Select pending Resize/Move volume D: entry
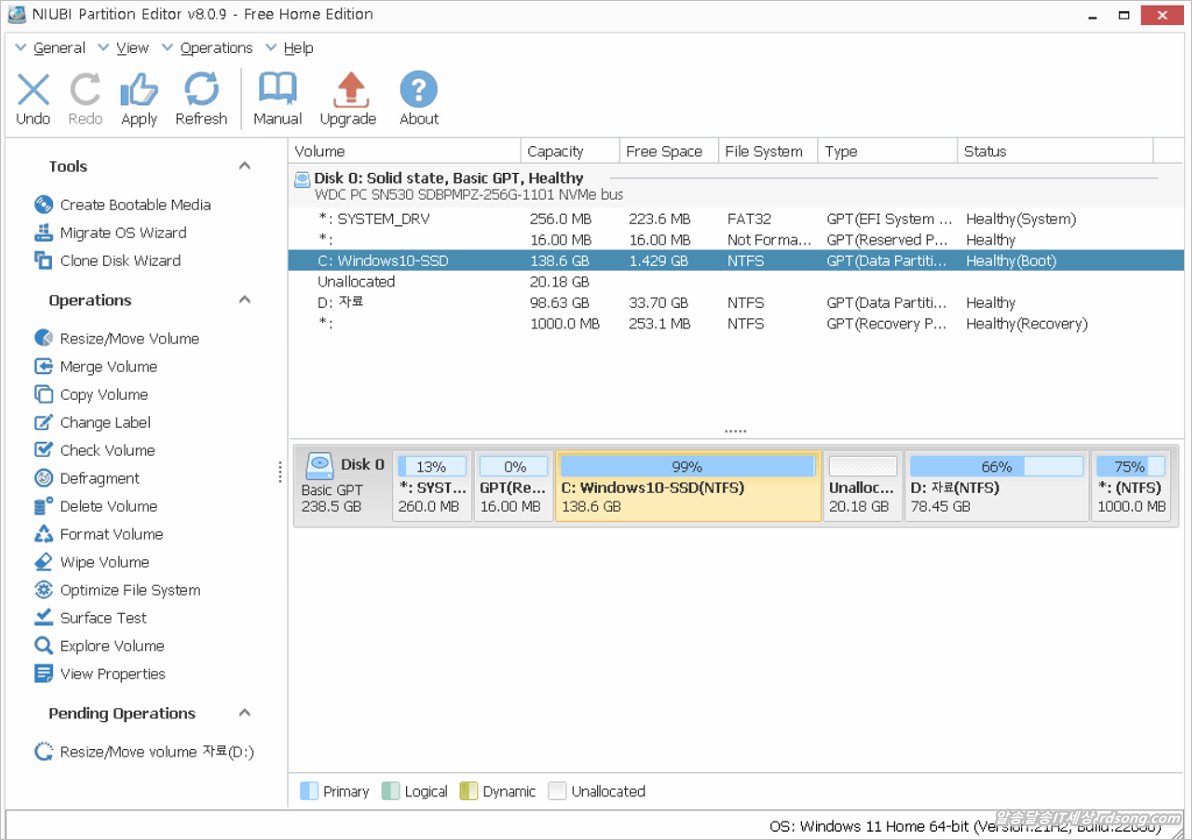The height and width of the screenshot is (840, 1192). pos(157,752)
